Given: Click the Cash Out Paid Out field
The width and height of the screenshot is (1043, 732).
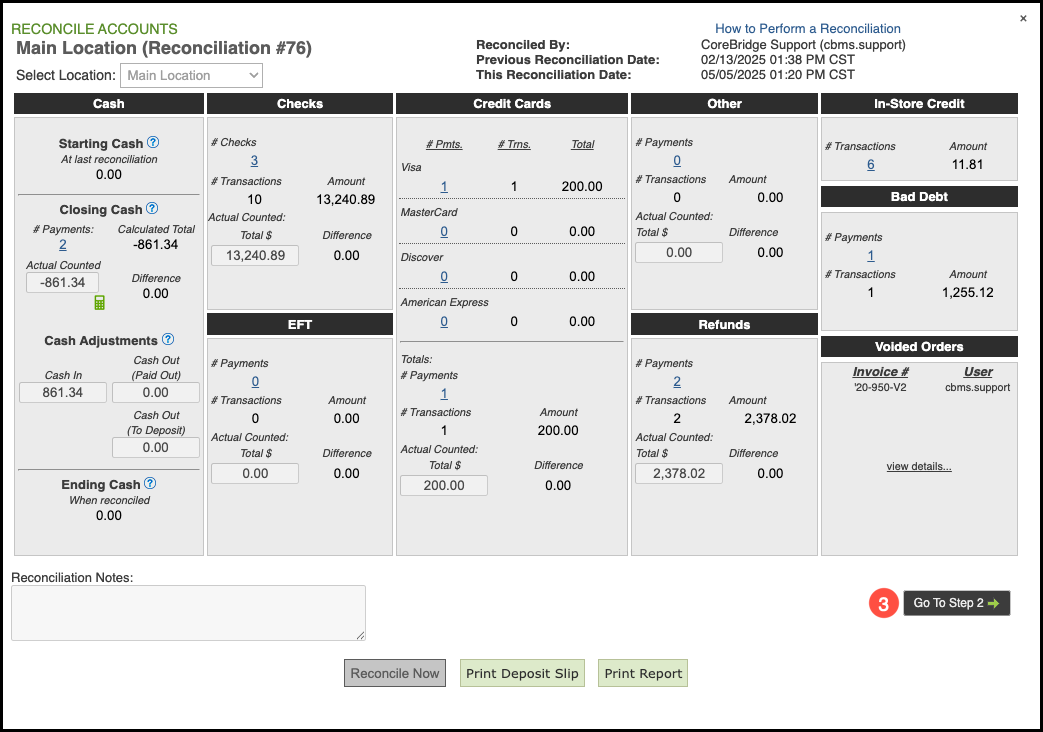Looking at the screenshot, I should pyautogui.click(x=156, y=393).
